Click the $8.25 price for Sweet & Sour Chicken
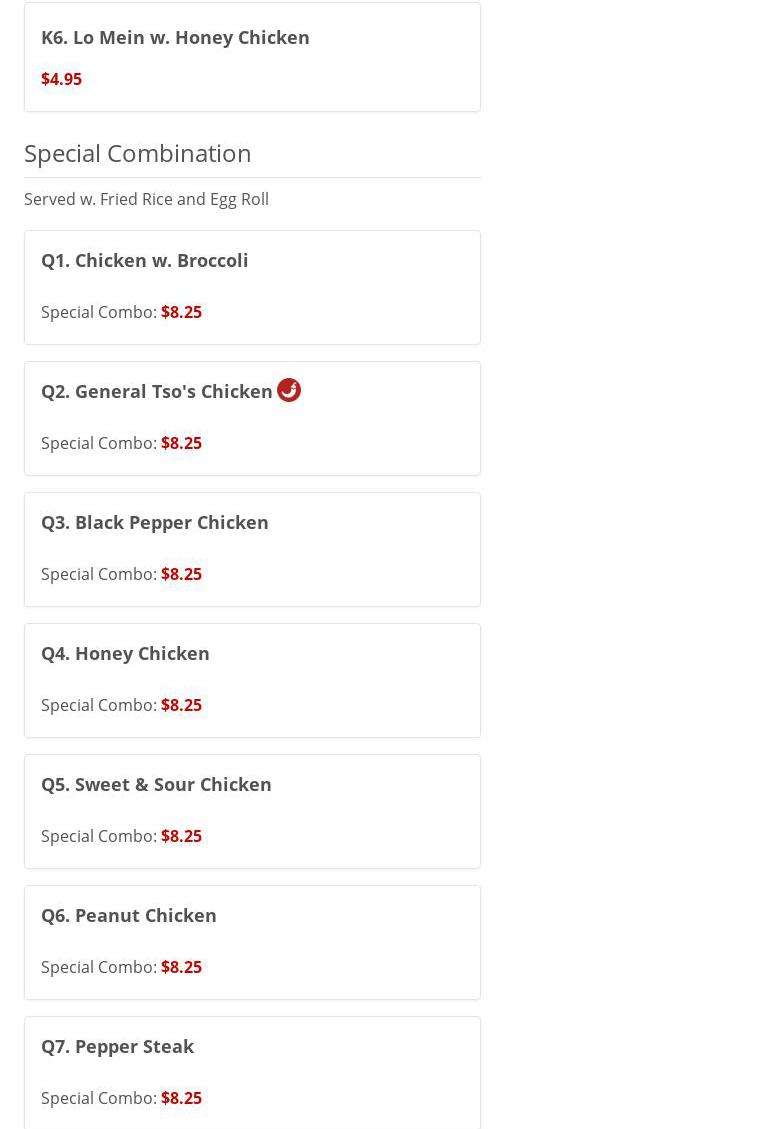 (181, 836)
